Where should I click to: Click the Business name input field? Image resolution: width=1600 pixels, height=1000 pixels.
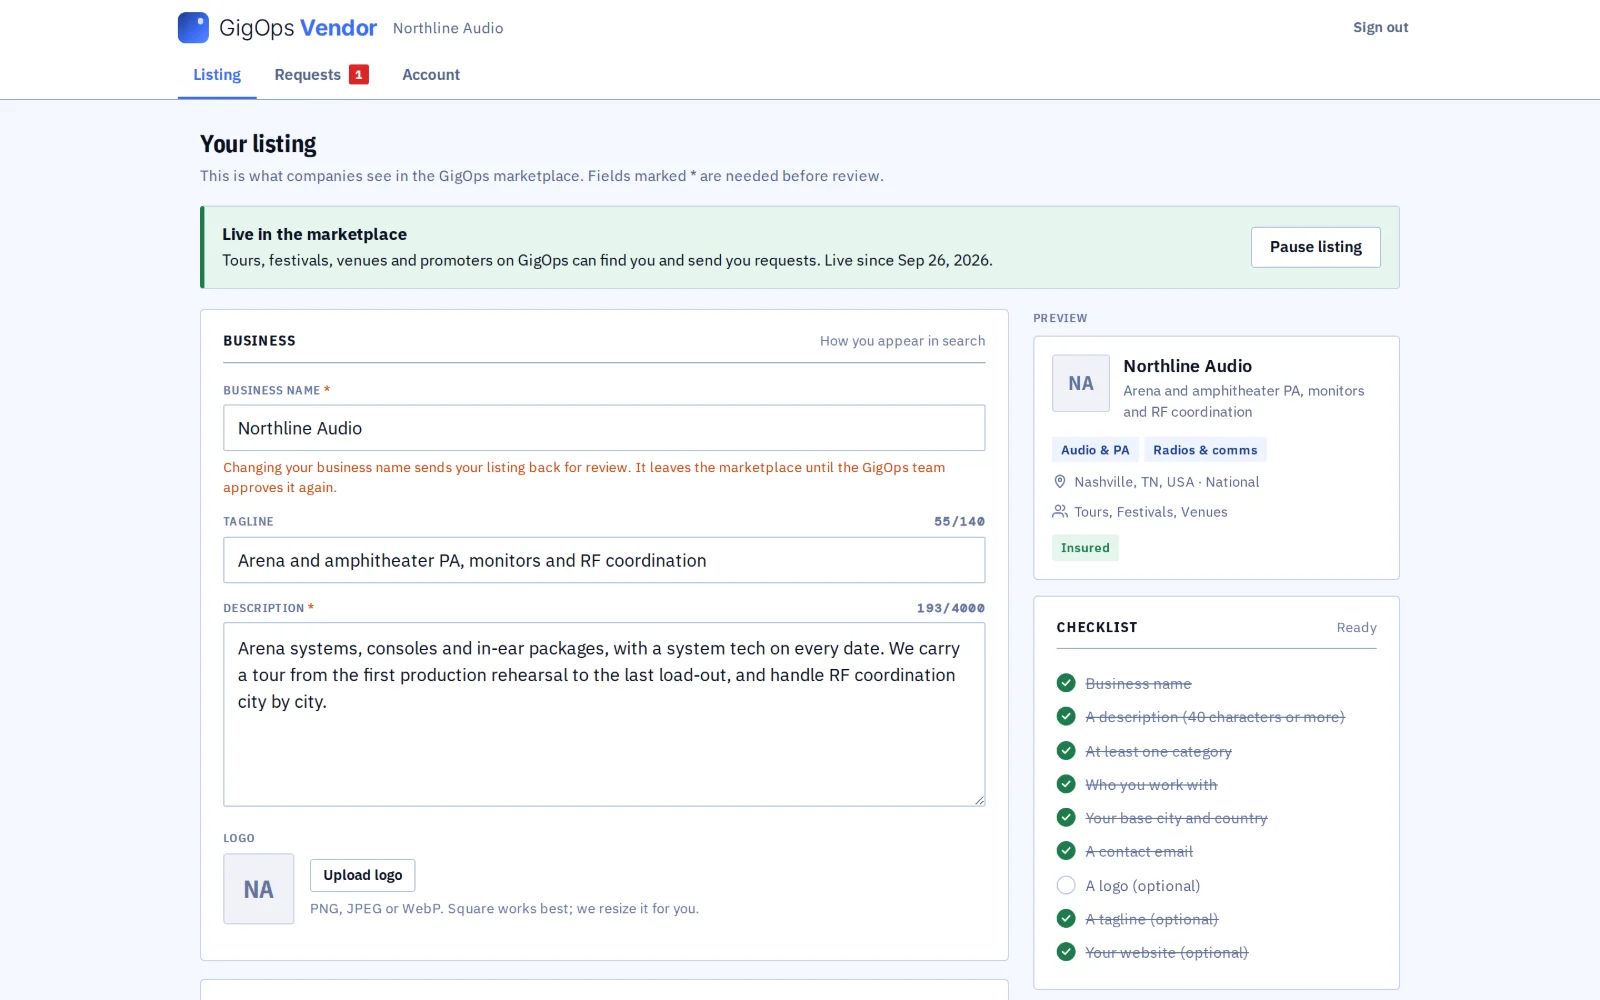pos(604,428)
